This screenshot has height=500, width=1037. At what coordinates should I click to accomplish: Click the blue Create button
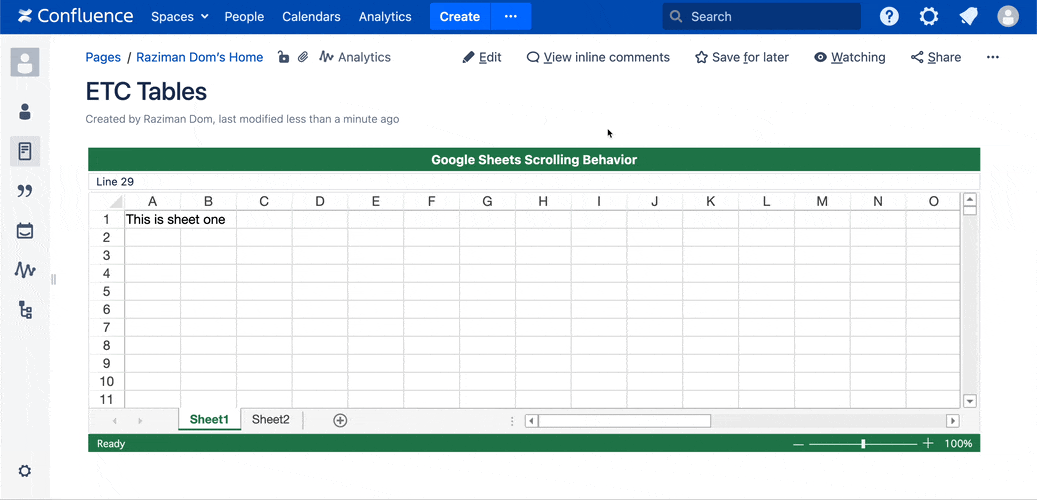pos(460,17)
